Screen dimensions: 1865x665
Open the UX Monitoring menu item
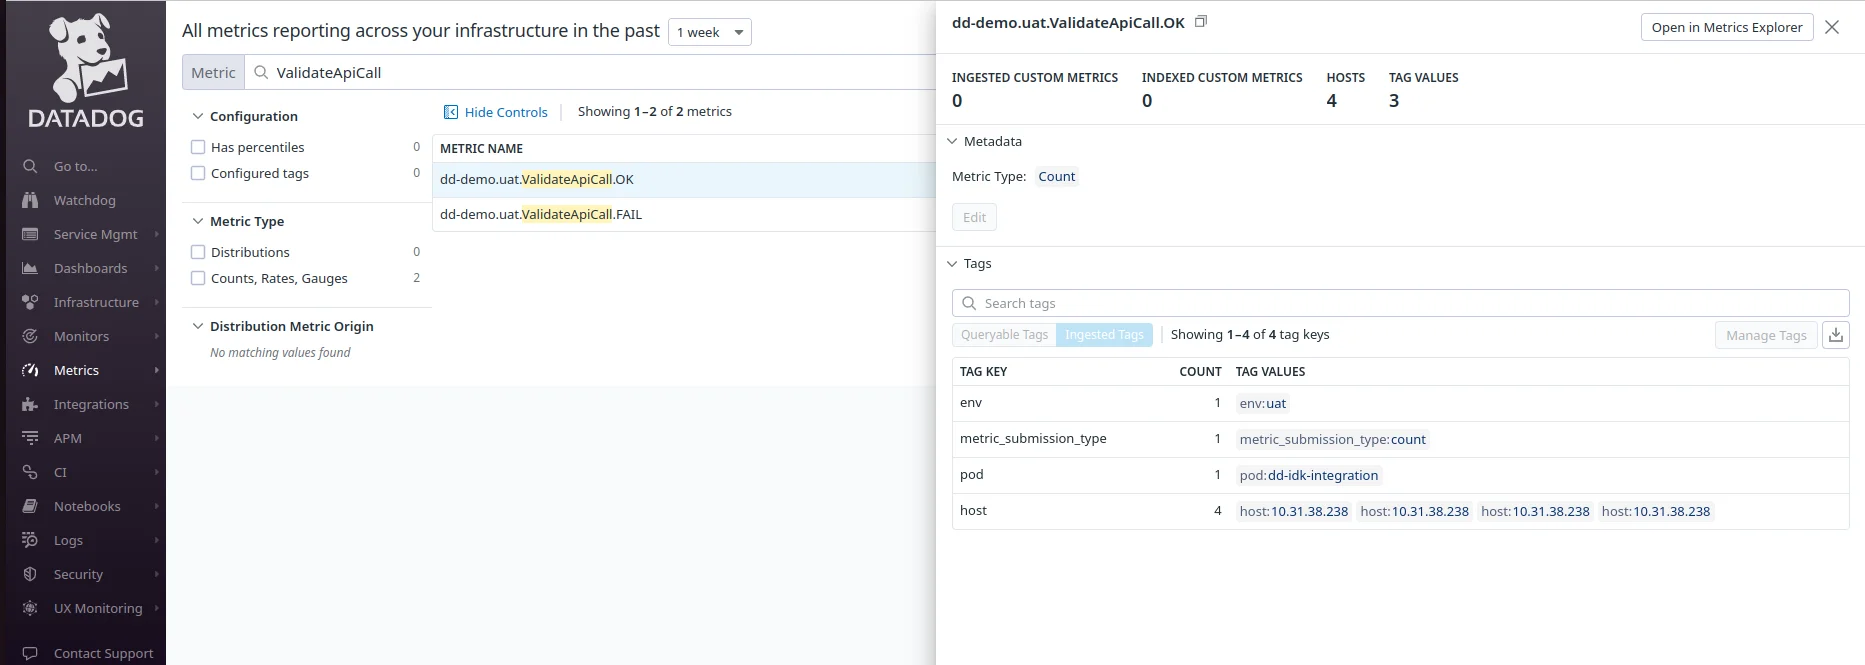click(98, 608)
